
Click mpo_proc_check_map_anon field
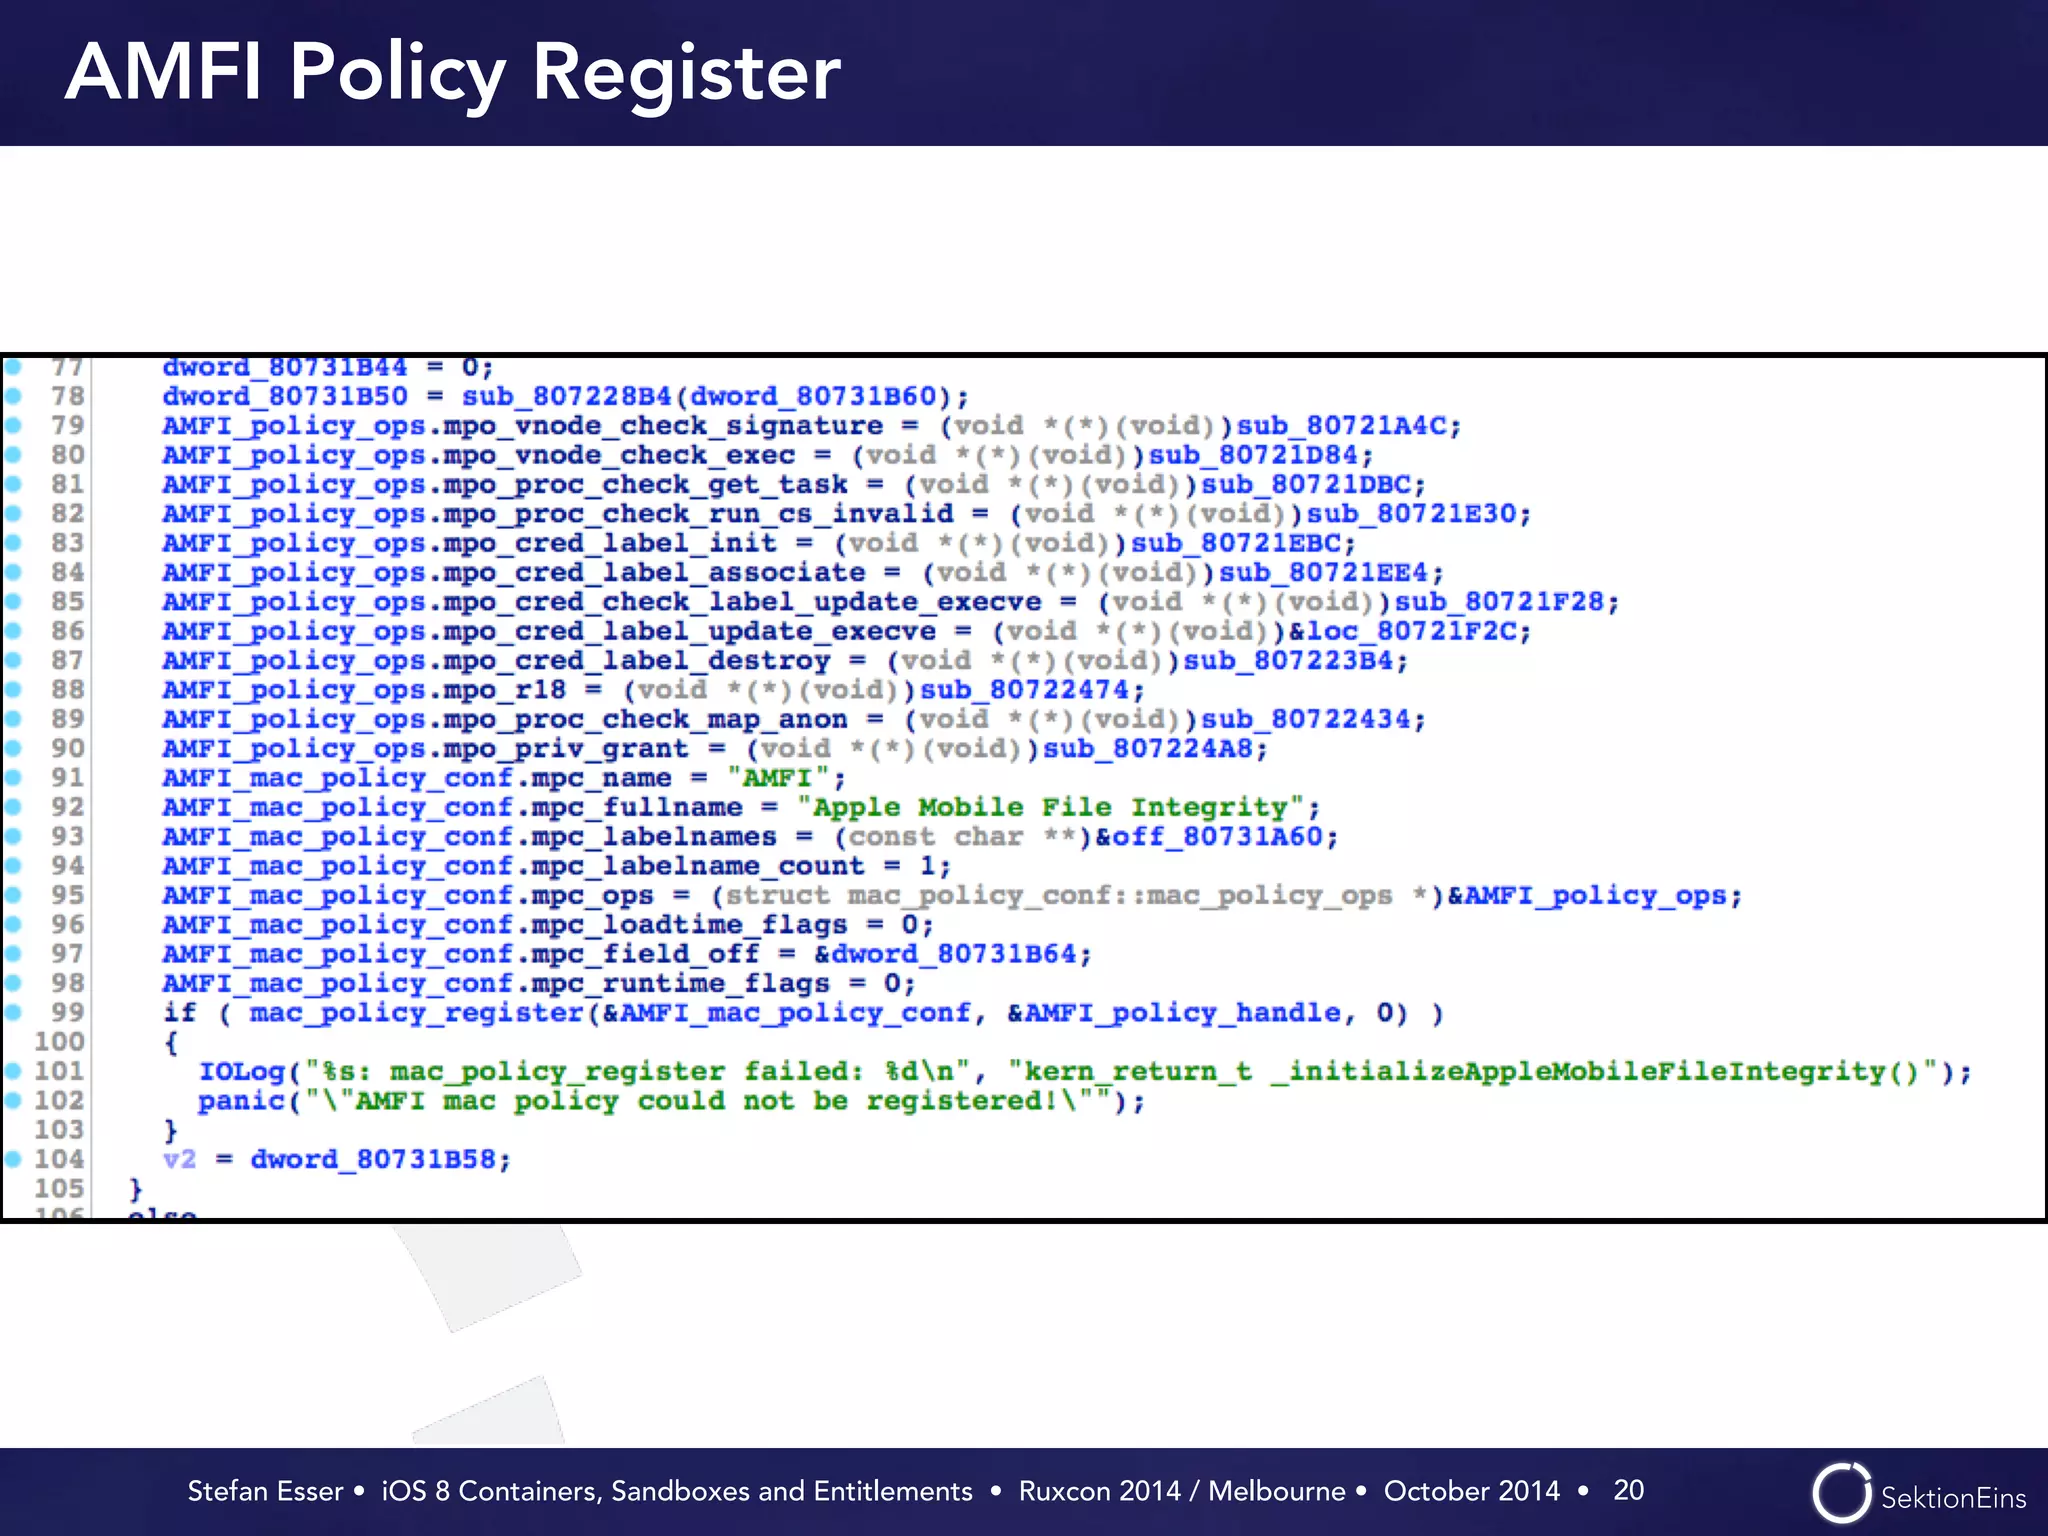click(x=646, y=719)
